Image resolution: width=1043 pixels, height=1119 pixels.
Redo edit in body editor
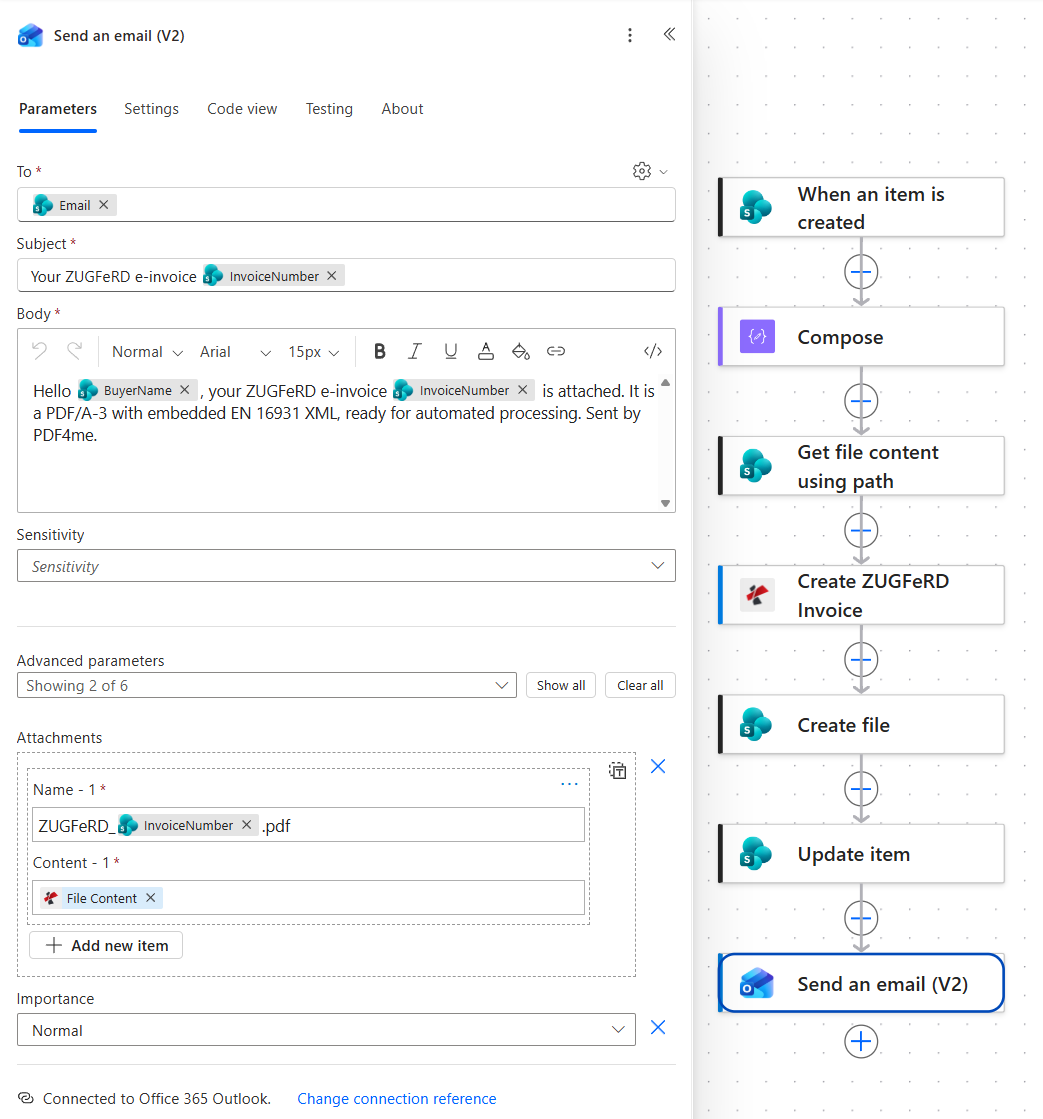point(74,351)
